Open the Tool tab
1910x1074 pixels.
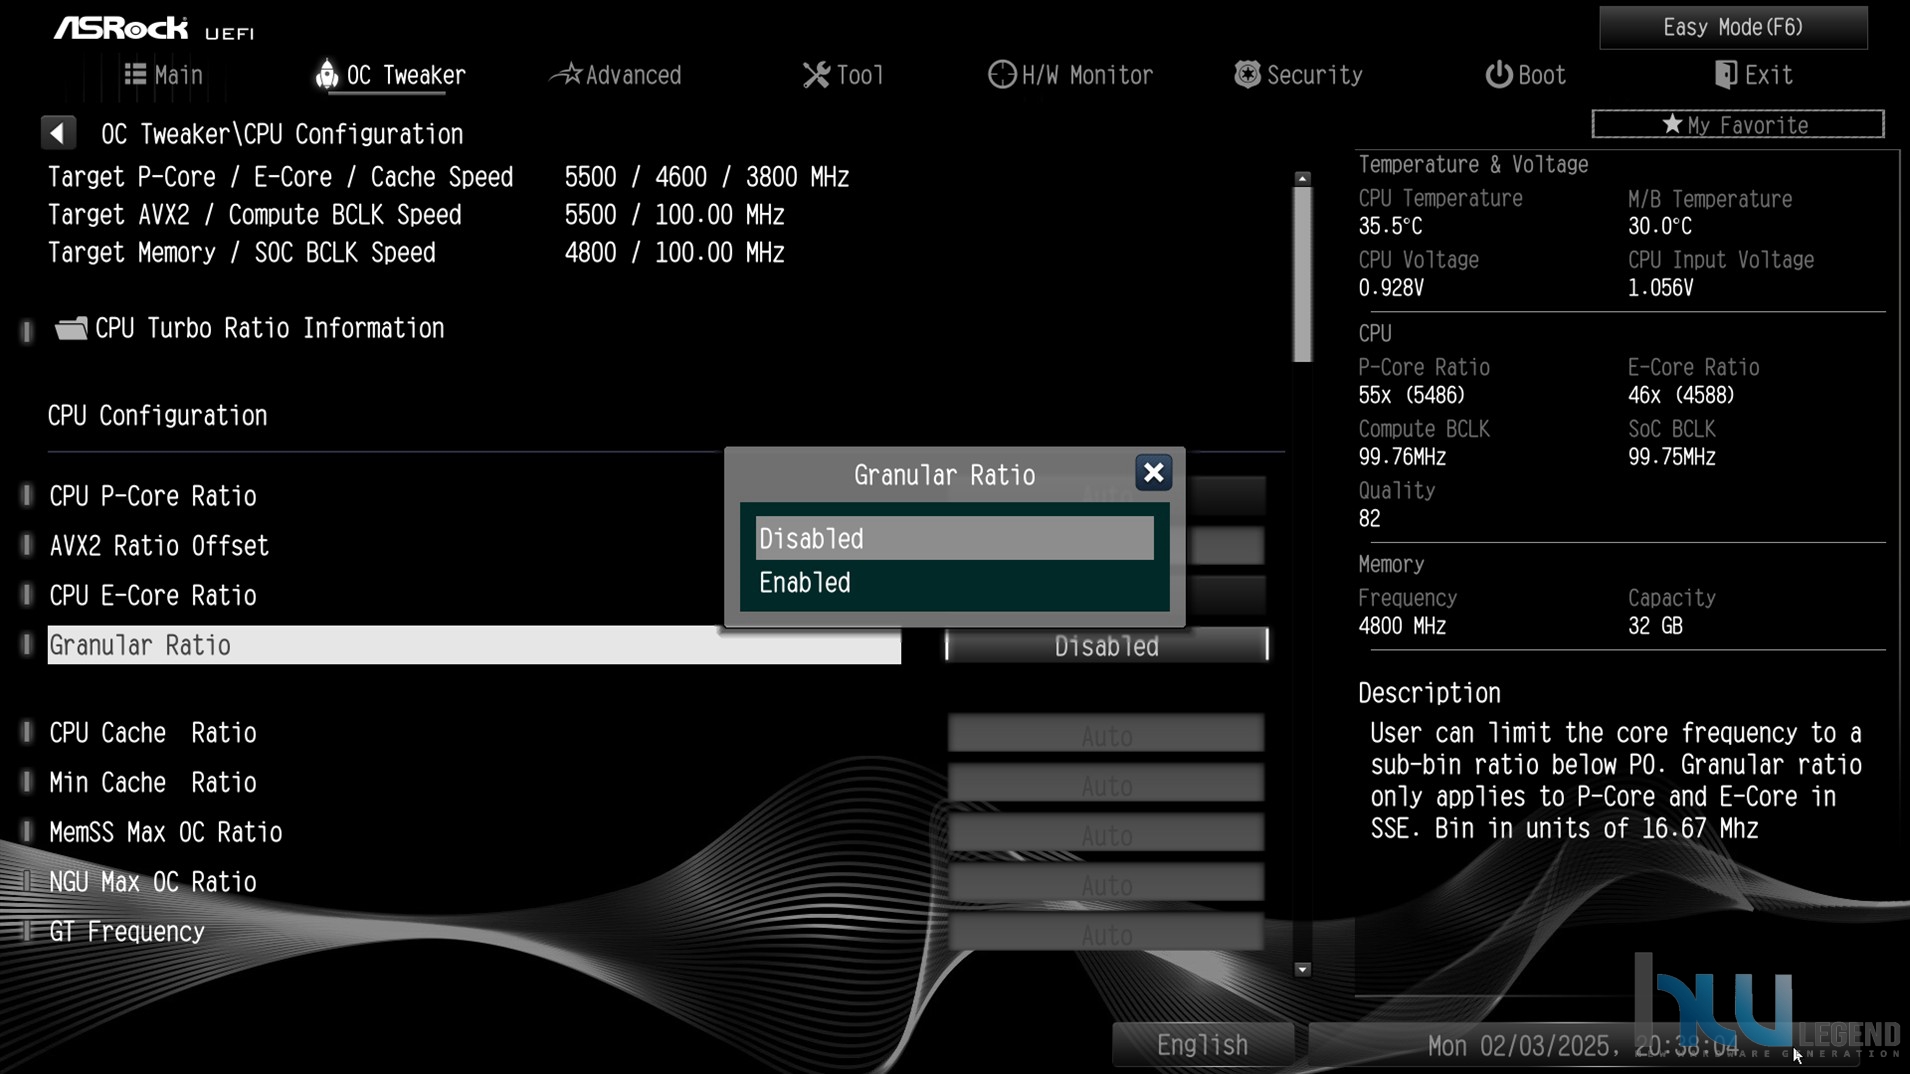[843, 75]
